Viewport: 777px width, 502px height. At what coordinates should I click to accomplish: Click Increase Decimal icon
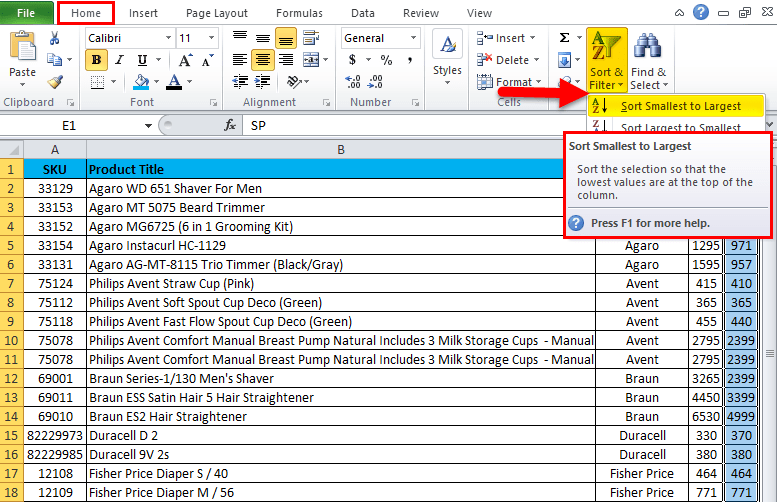(353, 82)
